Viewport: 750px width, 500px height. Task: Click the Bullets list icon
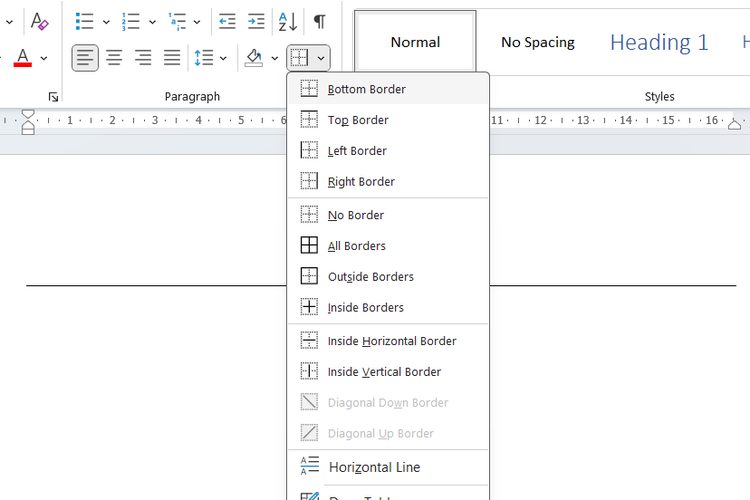pos(85,22)
